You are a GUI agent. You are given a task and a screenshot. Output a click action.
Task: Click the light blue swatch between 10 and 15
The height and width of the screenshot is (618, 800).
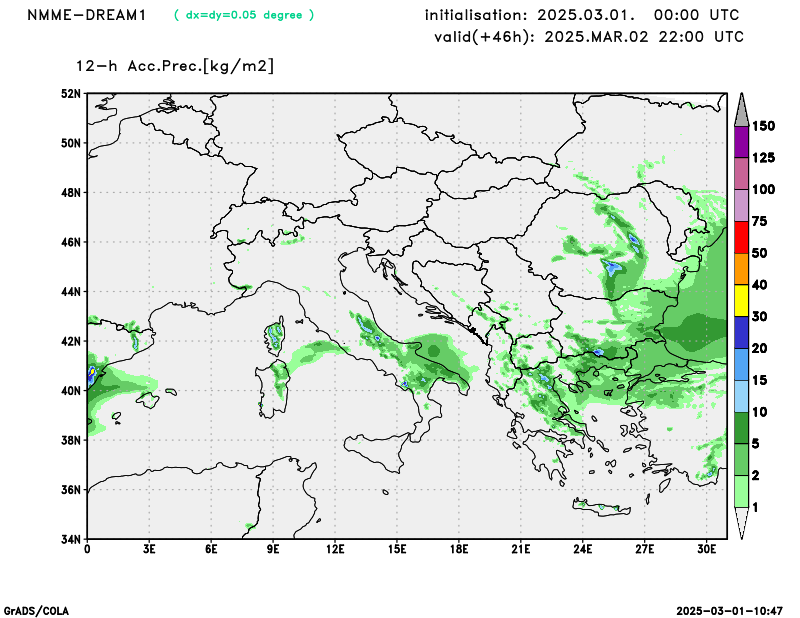[741, 396]
